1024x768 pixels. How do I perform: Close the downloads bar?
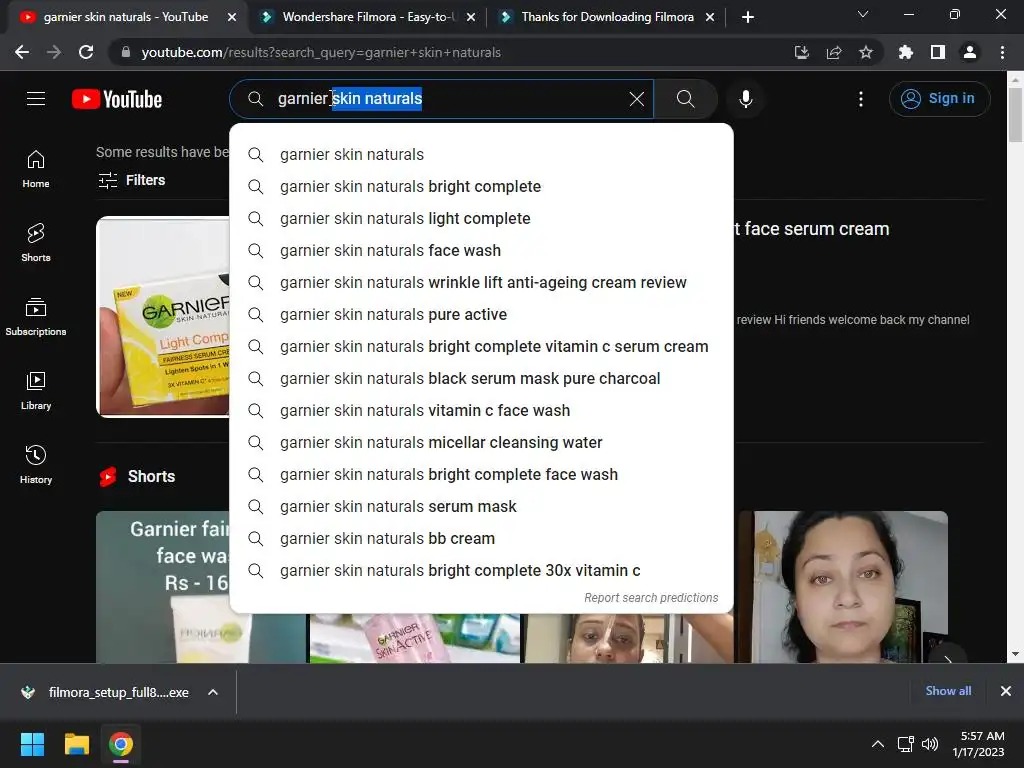point(1006,691)
